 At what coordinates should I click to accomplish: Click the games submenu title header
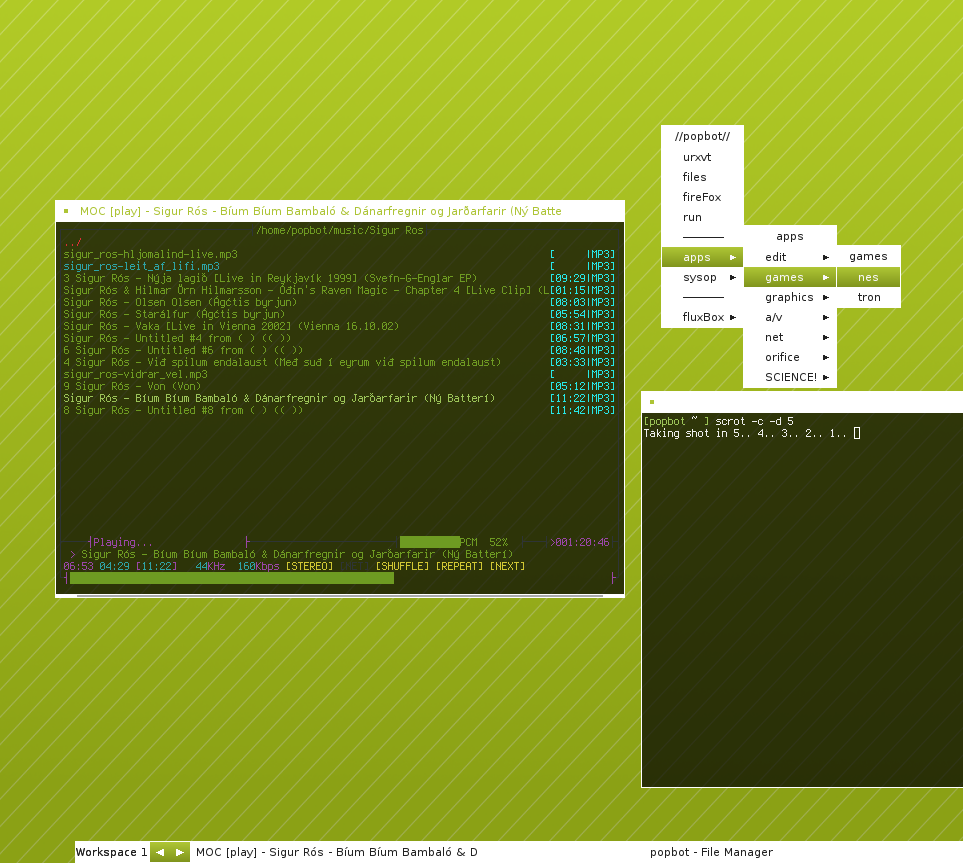tap(868, 256)
